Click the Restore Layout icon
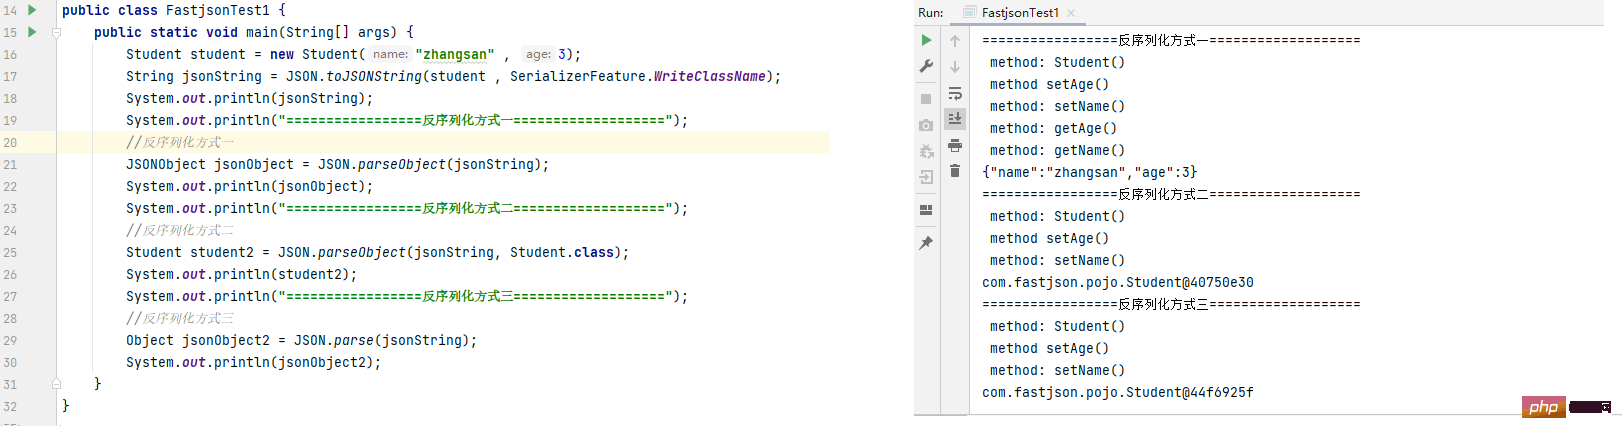The width and height of the screenshot is (1622, 440). (x=926, y=210)
